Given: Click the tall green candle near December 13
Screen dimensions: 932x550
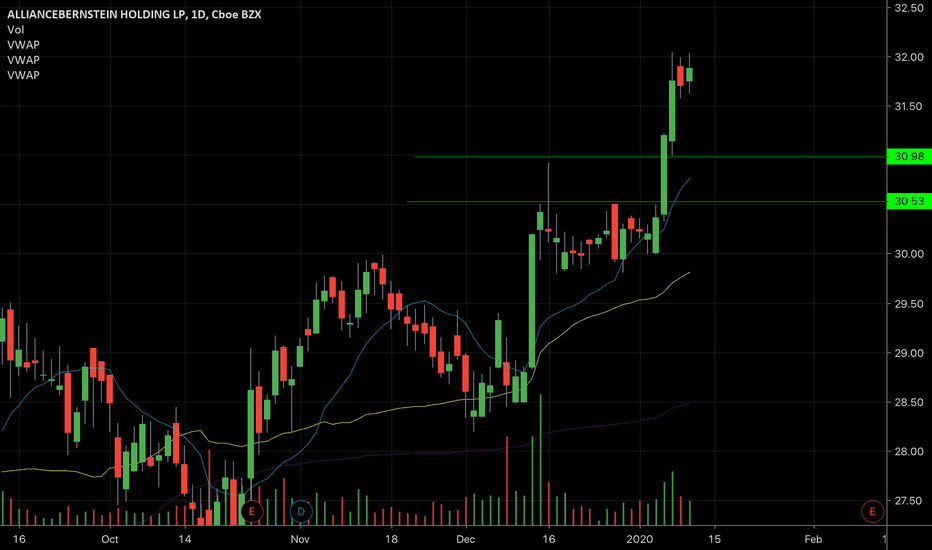Looking at the screenshot, I should [532, 301].
